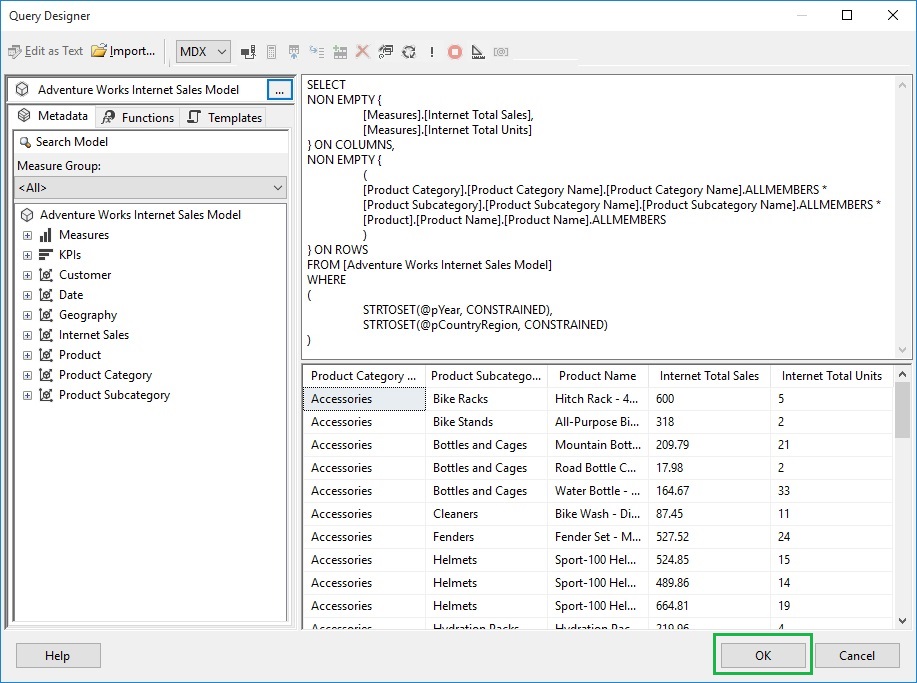Switch to the Functions tab
917x683 pixels.
pyautogui.click(x=138, y=118)
